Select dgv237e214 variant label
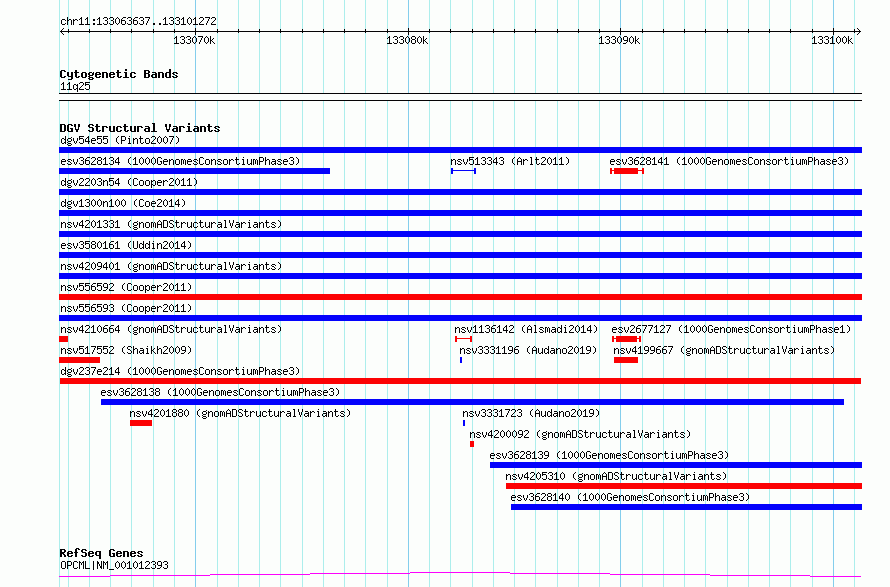Viewport: 890px width, 587px height. 180,371
